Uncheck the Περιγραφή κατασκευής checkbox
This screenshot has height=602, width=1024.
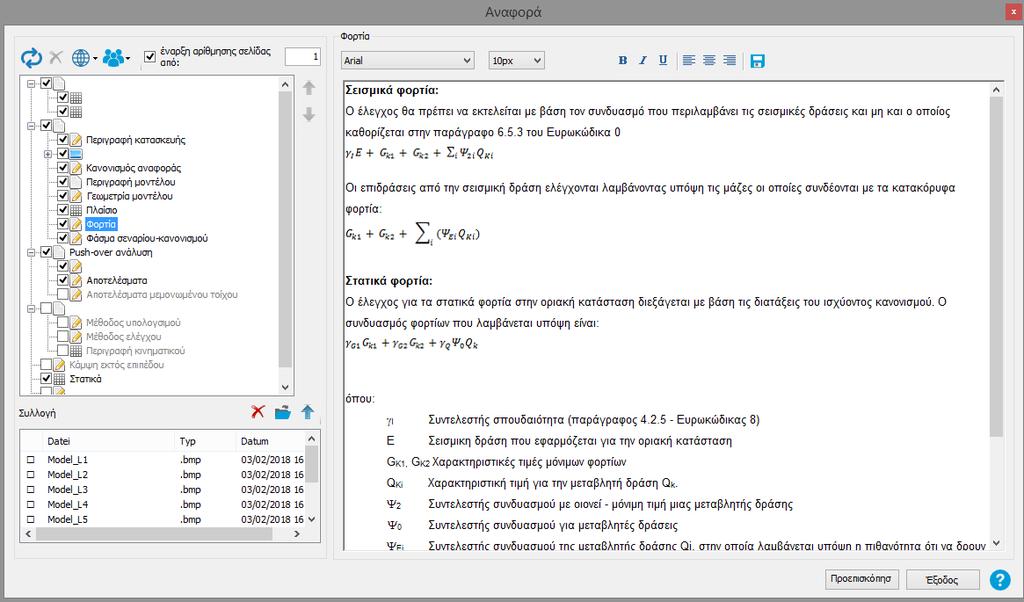tap(63, 140)
